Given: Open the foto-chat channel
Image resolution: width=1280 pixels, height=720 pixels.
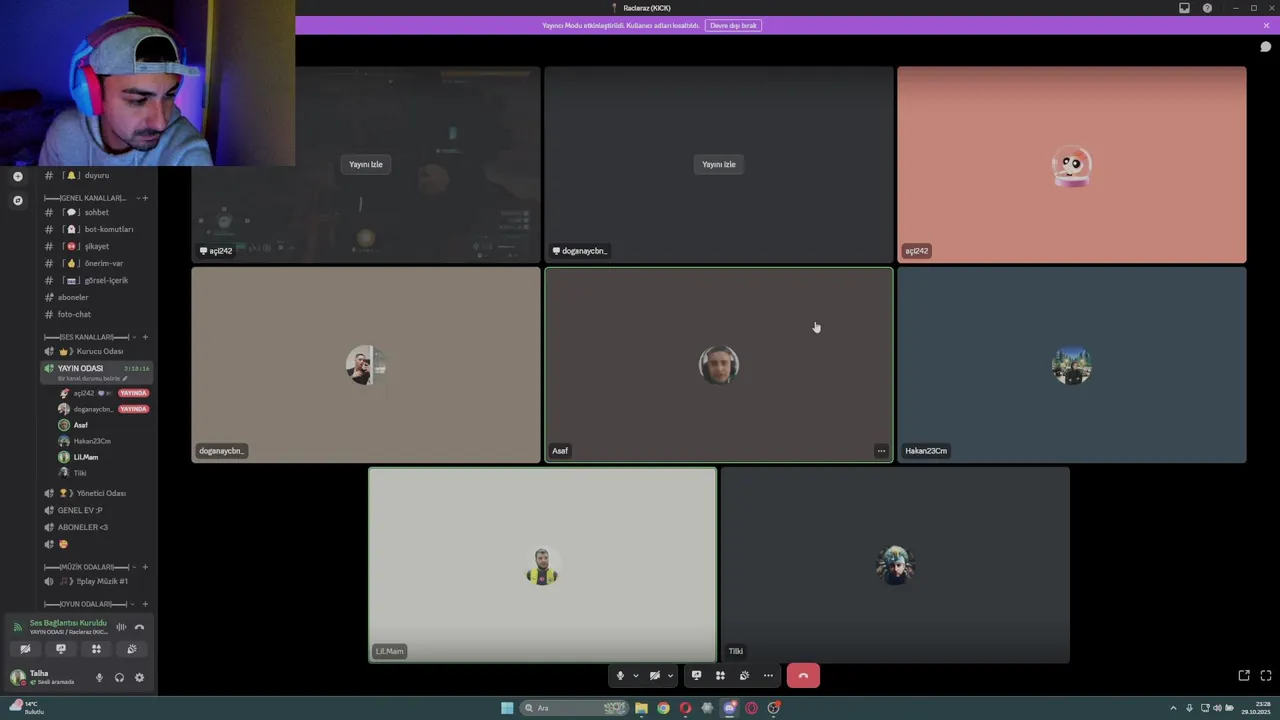Looking at the screenshot, I should point(97,314).
